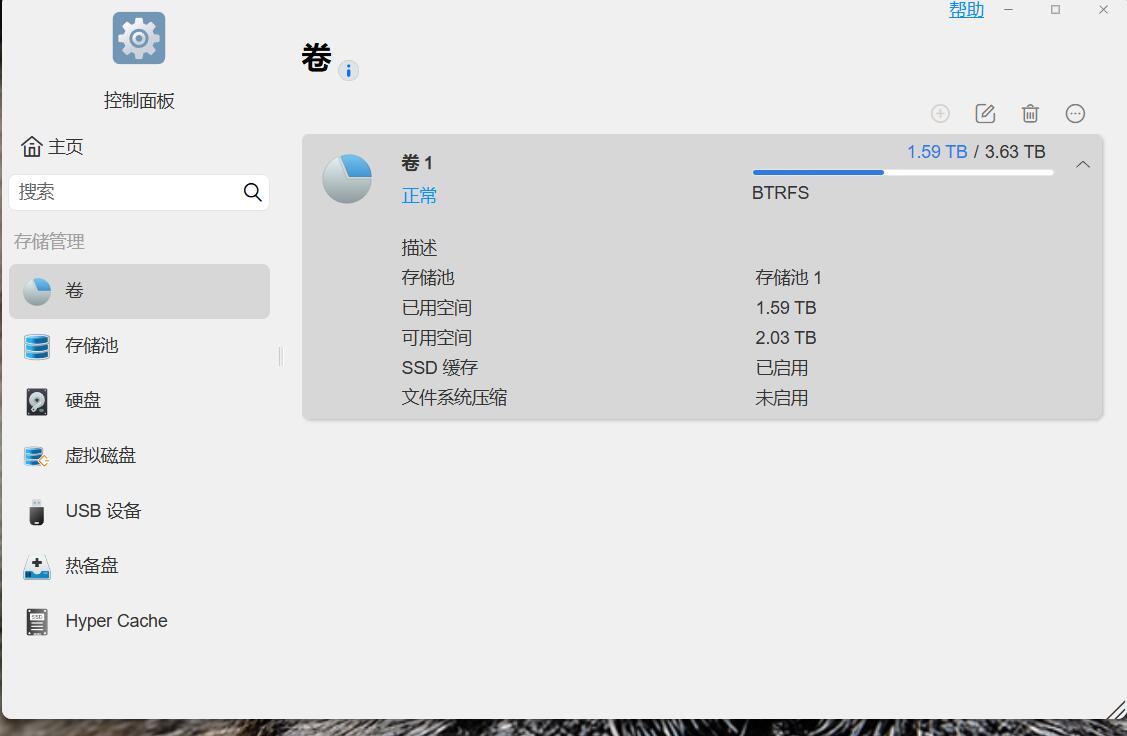Screen dimensions: 1127x736
Task: Open the Hyper Cache menu item
Action: 139,622
